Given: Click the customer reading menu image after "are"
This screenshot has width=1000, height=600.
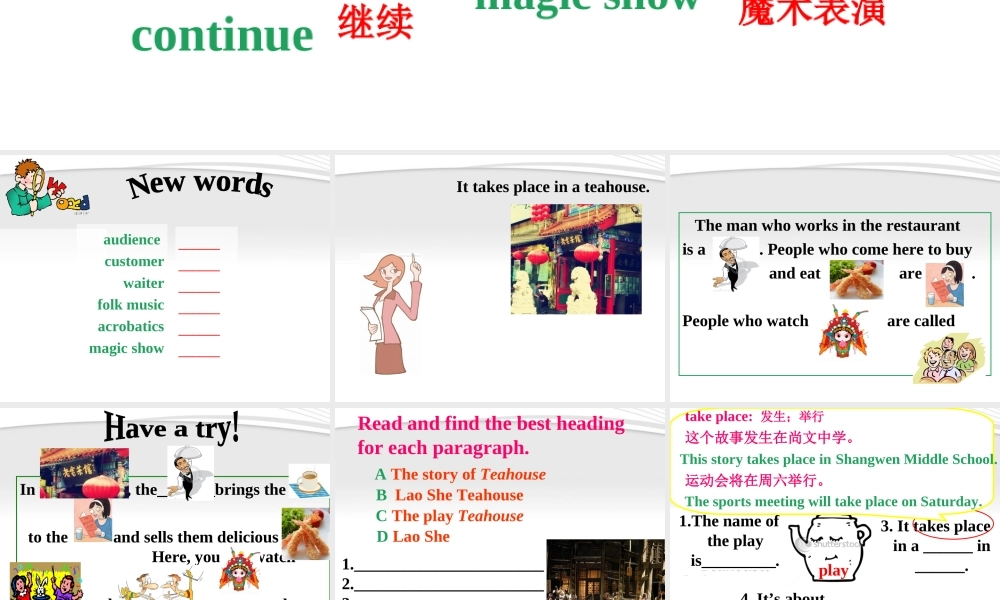Looking at the screenshot, I should pyautogui.click(x=945, y=284).
